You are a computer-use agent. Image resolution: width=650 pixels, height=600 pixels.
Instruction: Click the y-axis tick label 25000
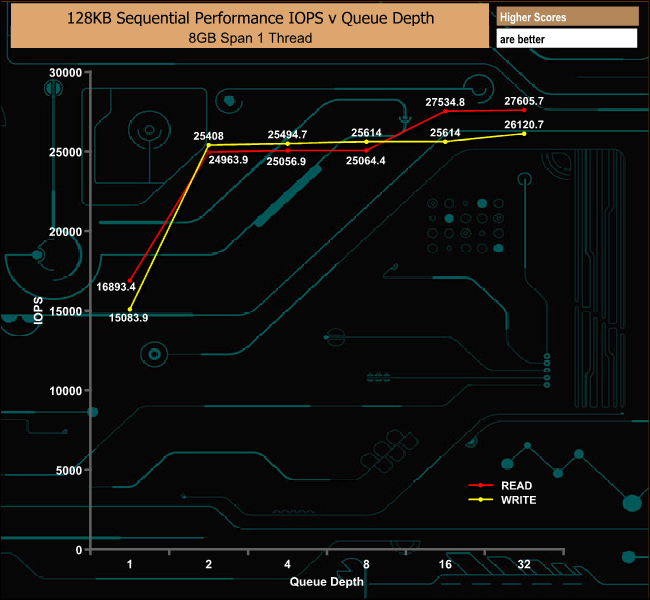pos(65,152)
